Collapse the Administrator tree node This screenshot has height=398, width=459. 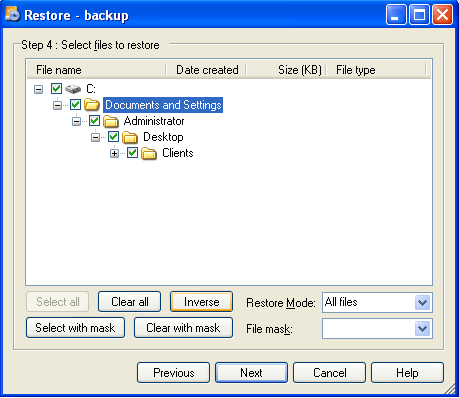[x=76, y=121]
